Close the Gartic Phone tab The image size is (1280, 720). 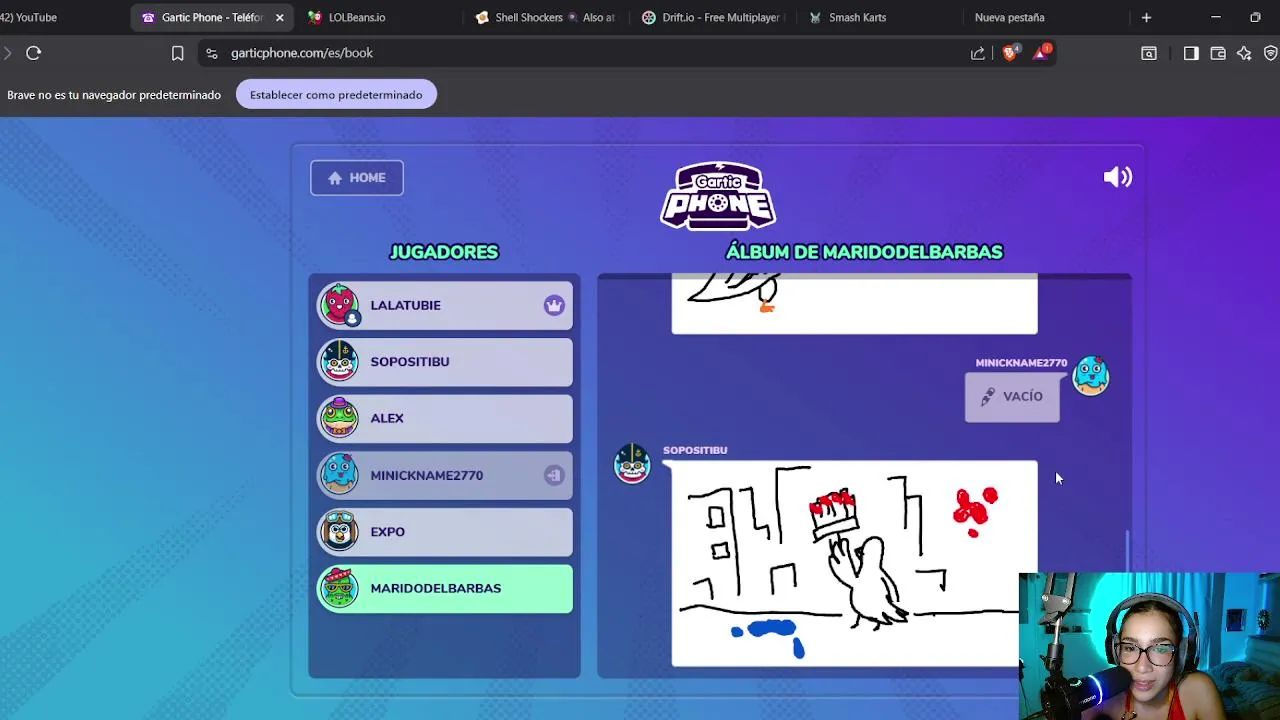(x=280, y=17)
